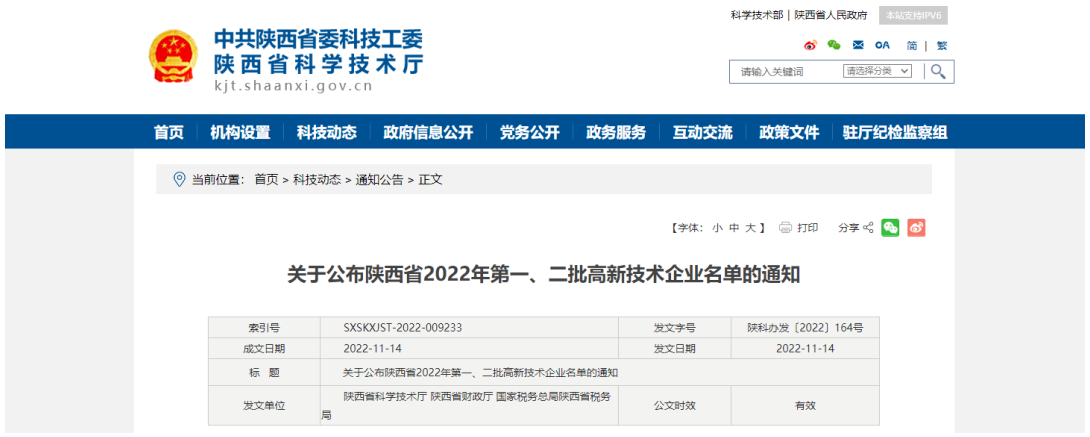Share article via red Weibo icon

(x=916, y=228)
